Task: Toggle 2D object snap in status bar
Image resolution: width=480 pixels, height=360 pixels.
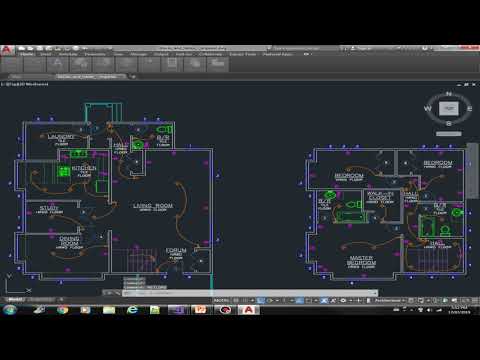Action: coord(308,300)
